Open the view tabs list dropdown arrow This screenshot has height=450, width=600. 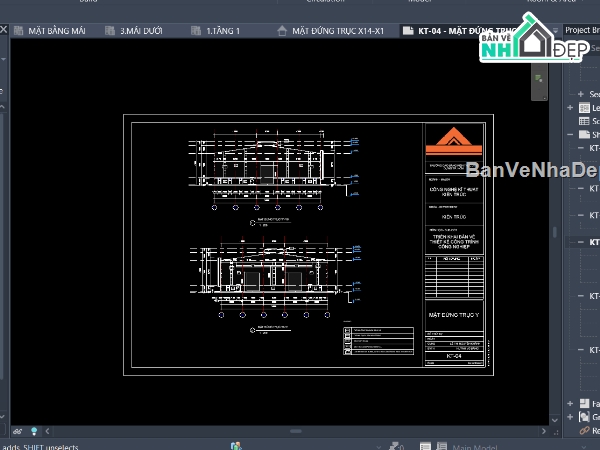point(556,30)
